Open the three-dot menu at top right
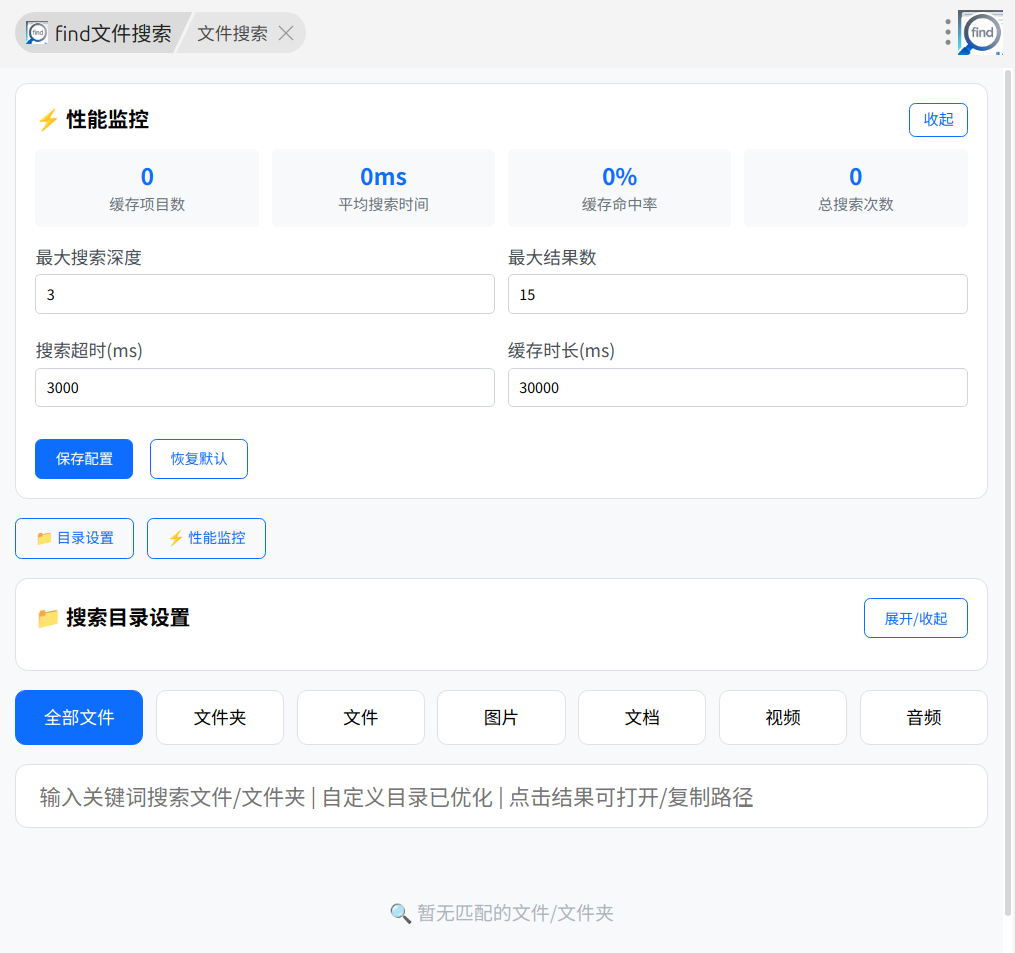The width and height of the screenshot is (1015, 953). coord(947,32)
